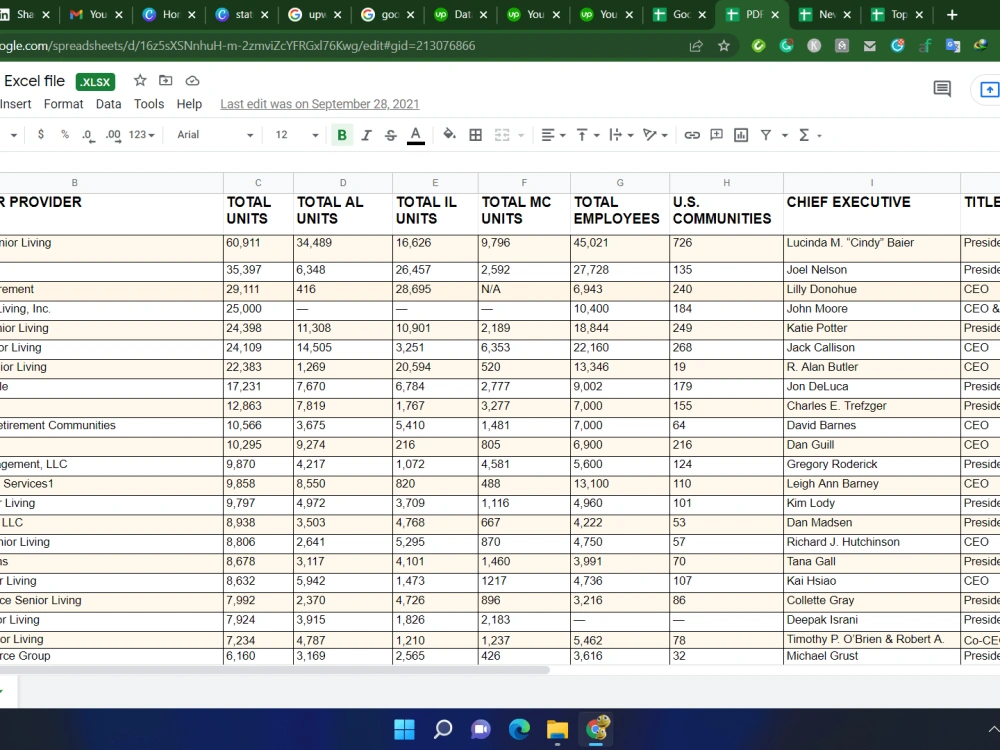The height and width of the screenshot is (750, 1000).
Task: Open Microsoft Edge from the taskbar
Action: (x=519, y=729)
